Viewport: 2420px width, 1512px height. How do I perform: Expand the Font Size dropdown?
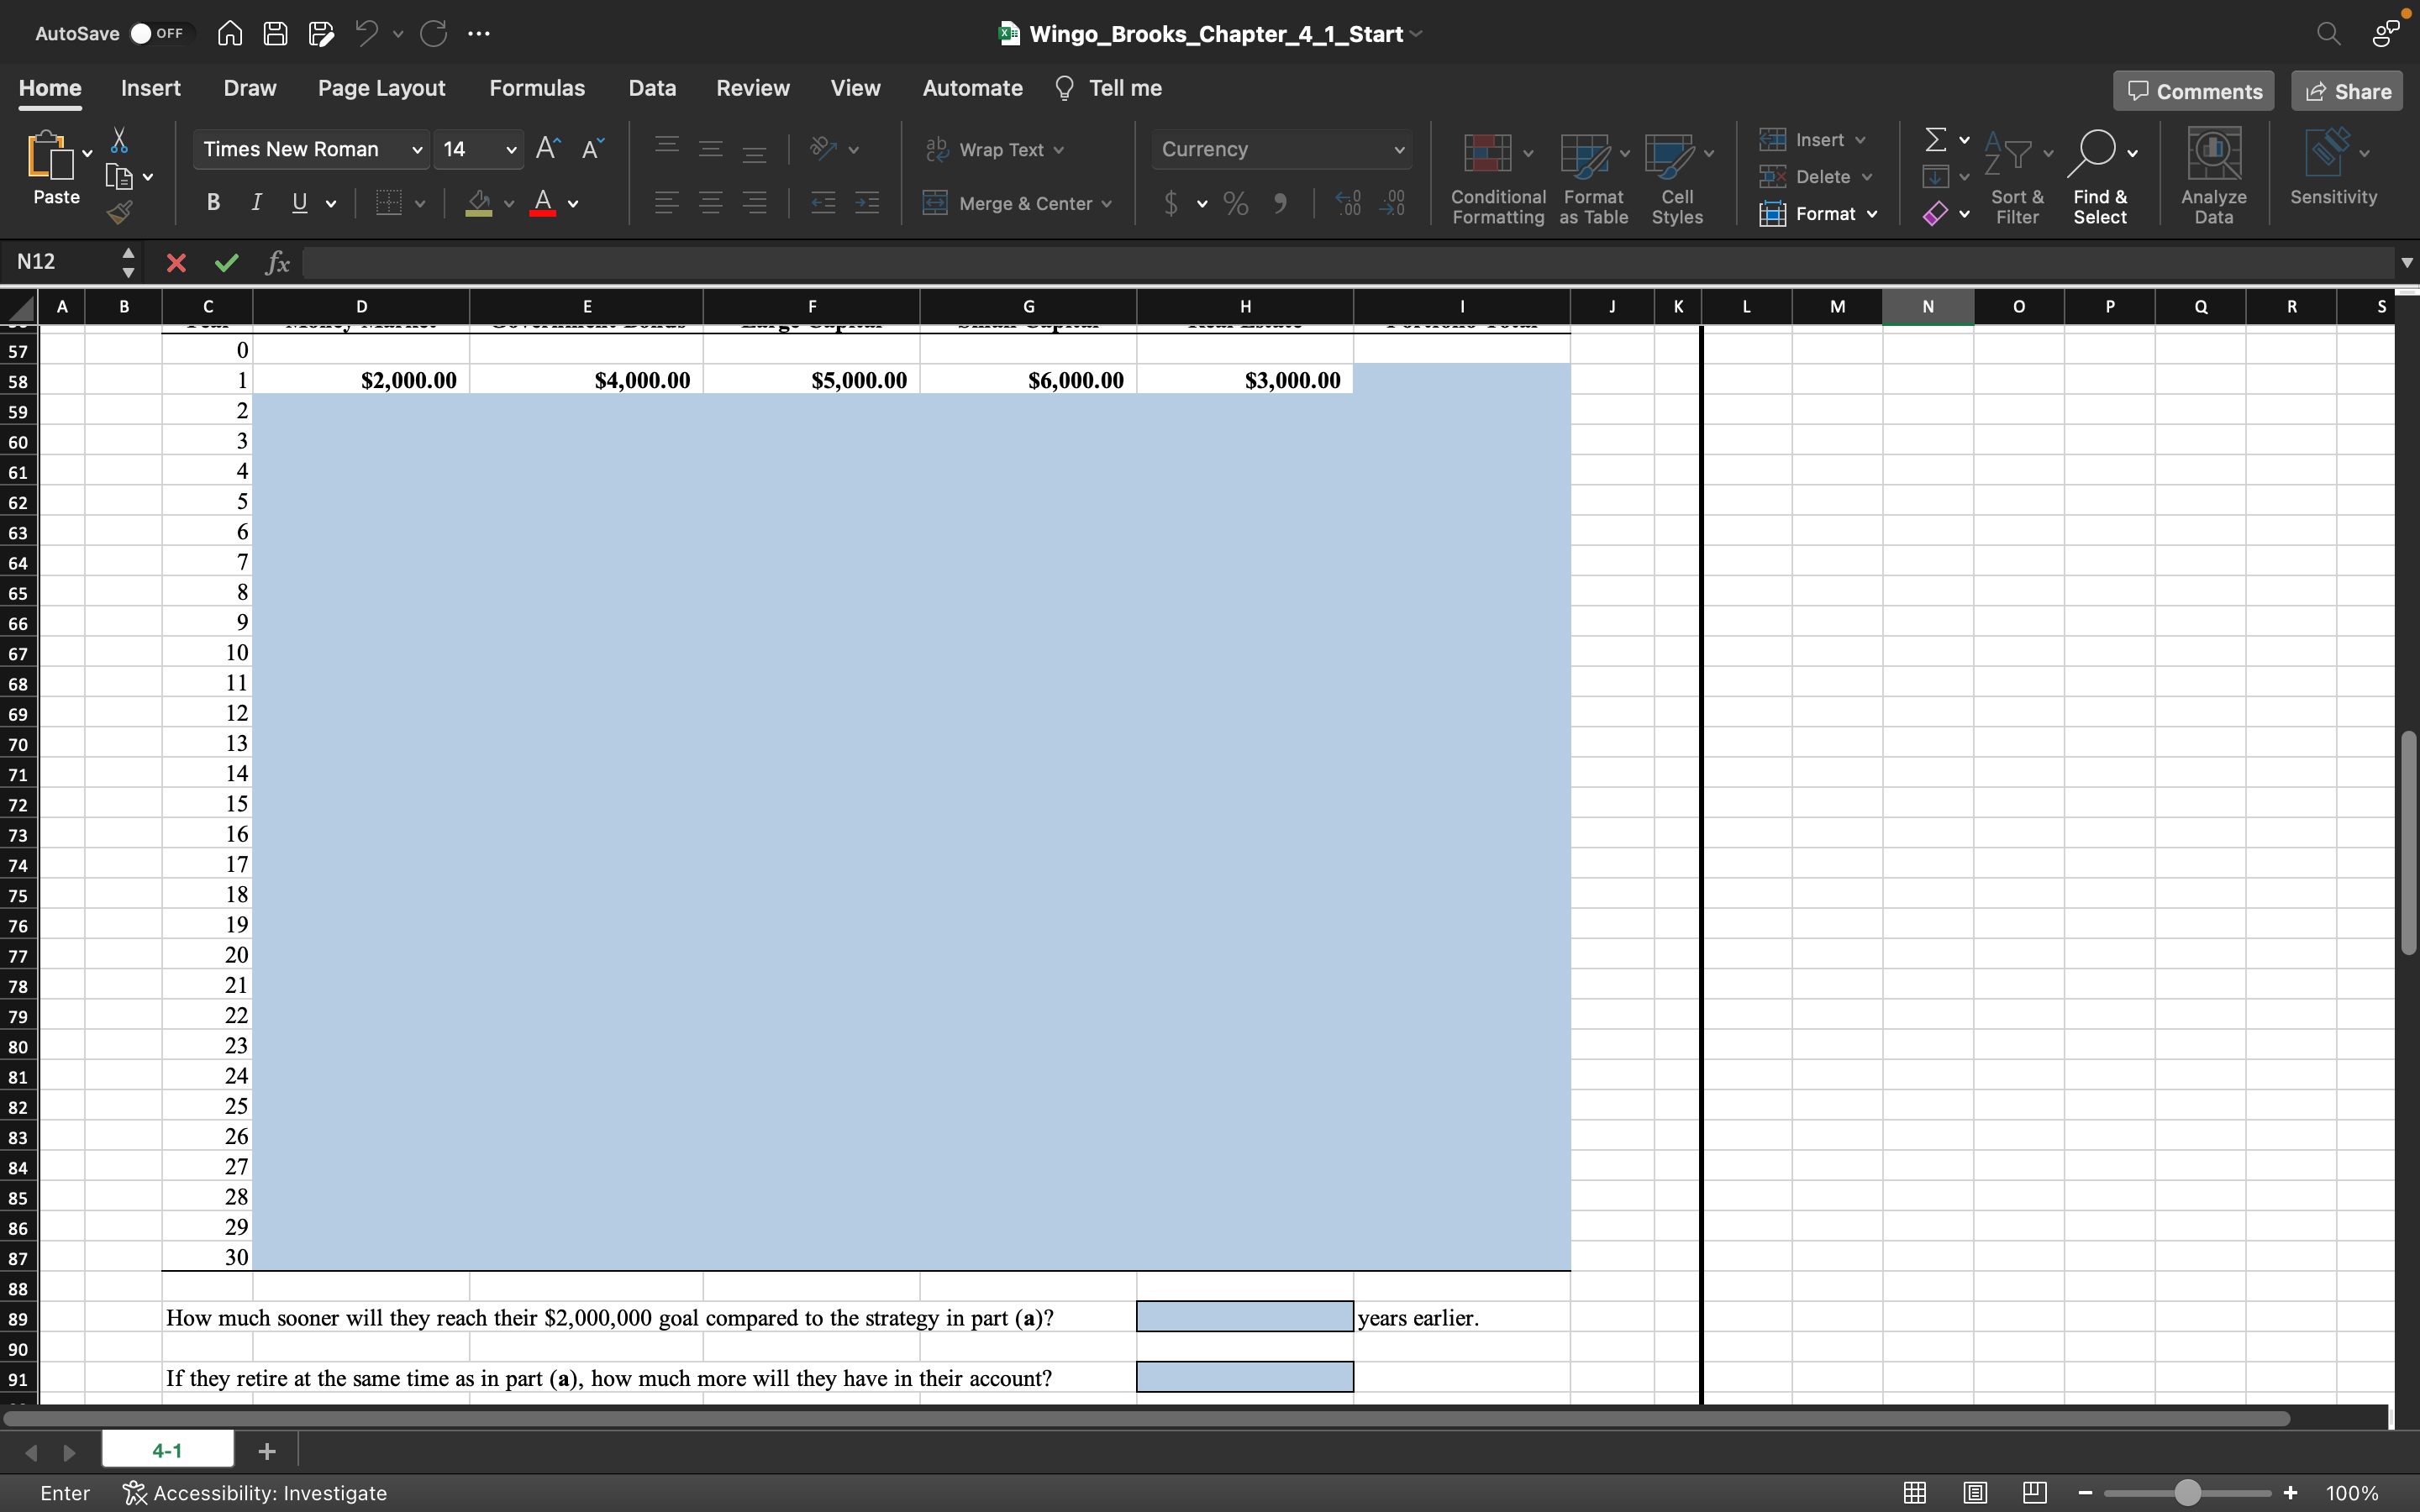510,149
